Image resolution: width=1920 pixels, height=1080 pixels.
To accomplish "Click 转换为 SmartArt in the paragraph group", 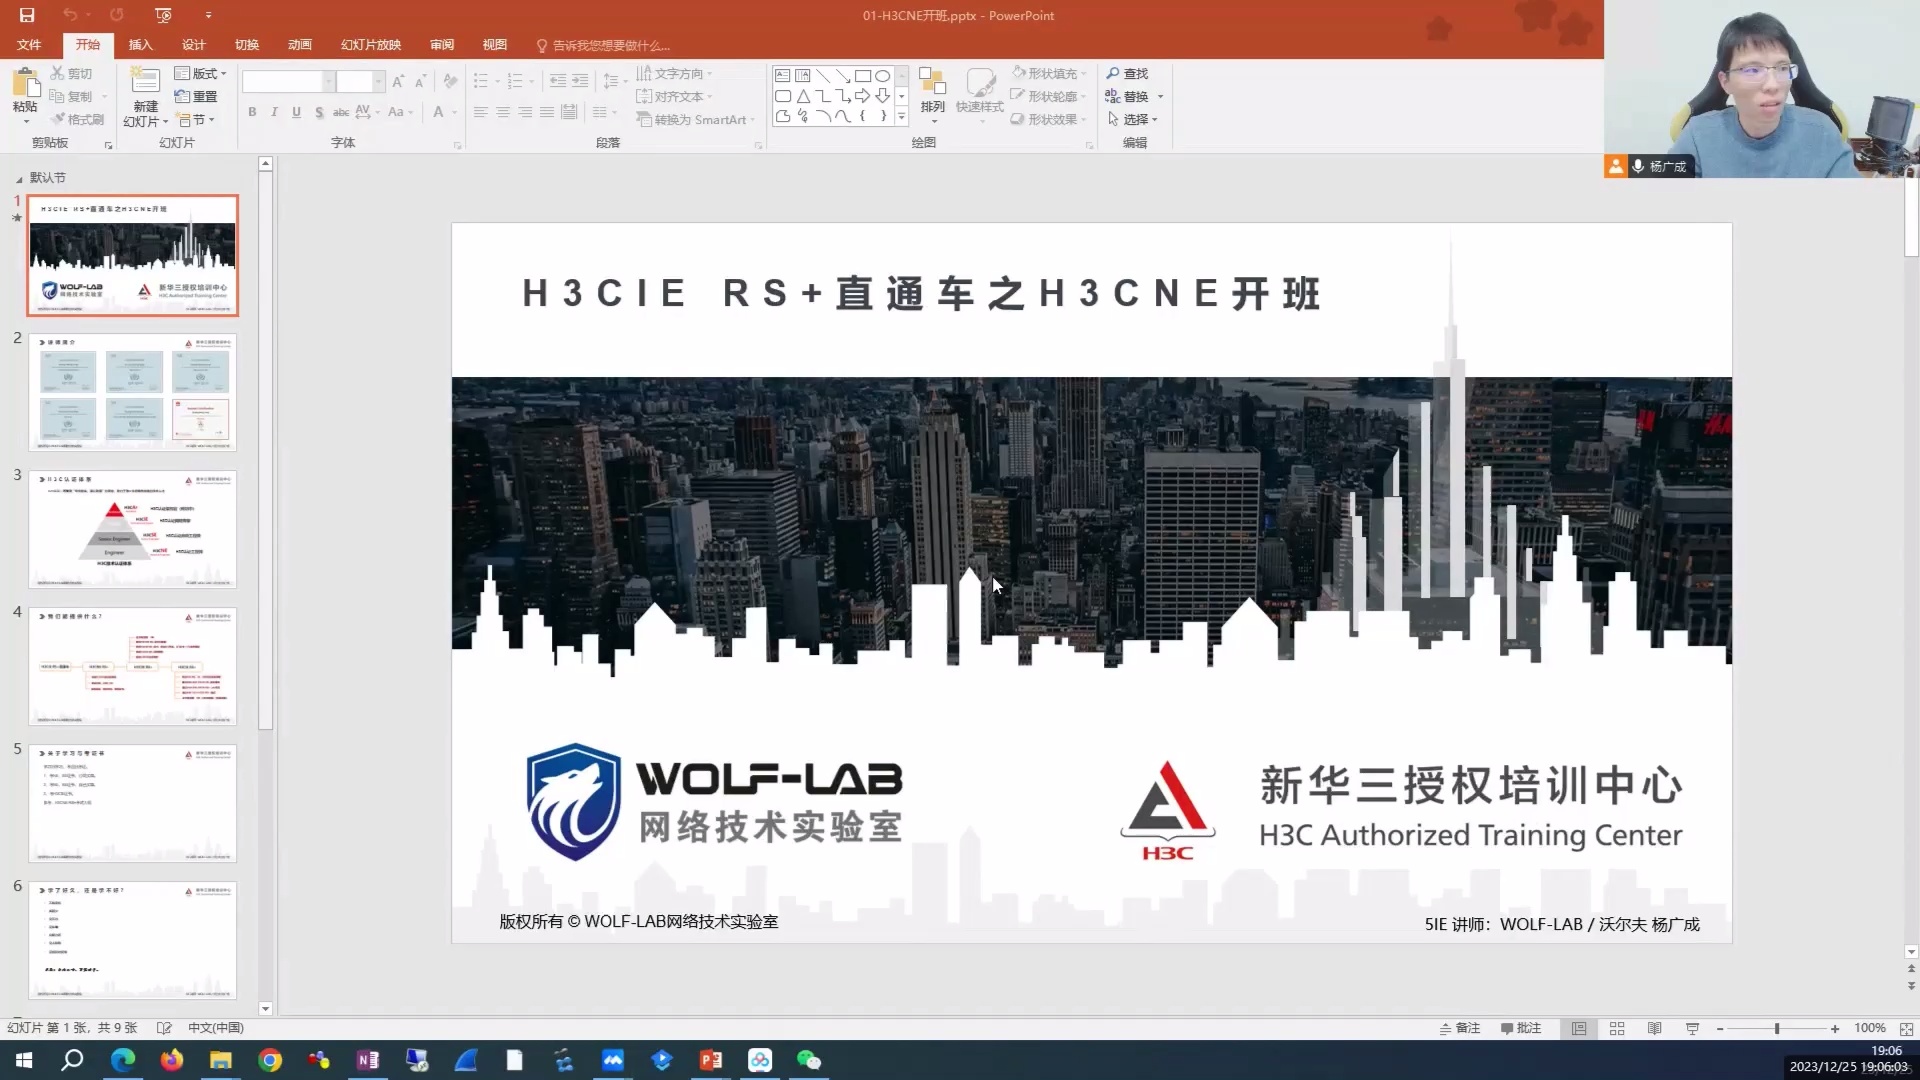I will click(694, 119).
